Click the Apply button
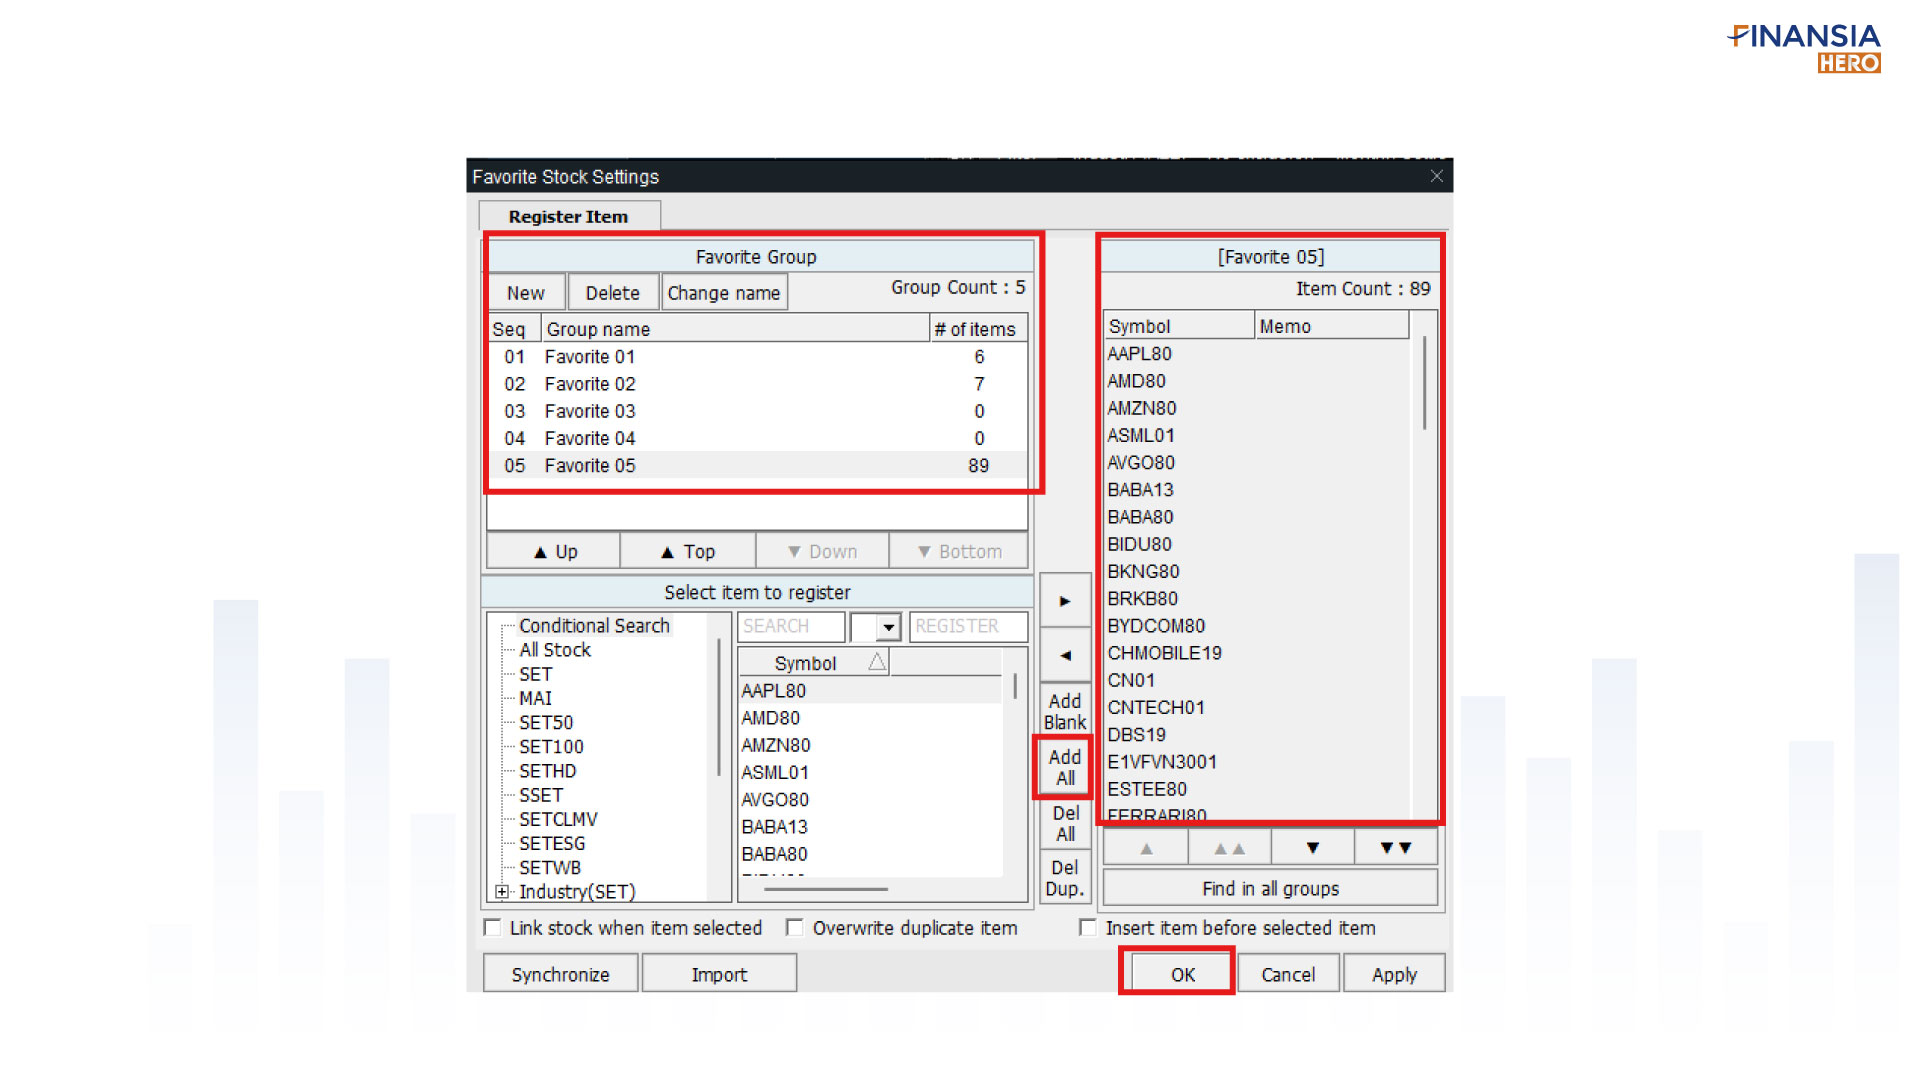The width and height of the screenshot is (1920, 1080). (x=1394, y=974)
